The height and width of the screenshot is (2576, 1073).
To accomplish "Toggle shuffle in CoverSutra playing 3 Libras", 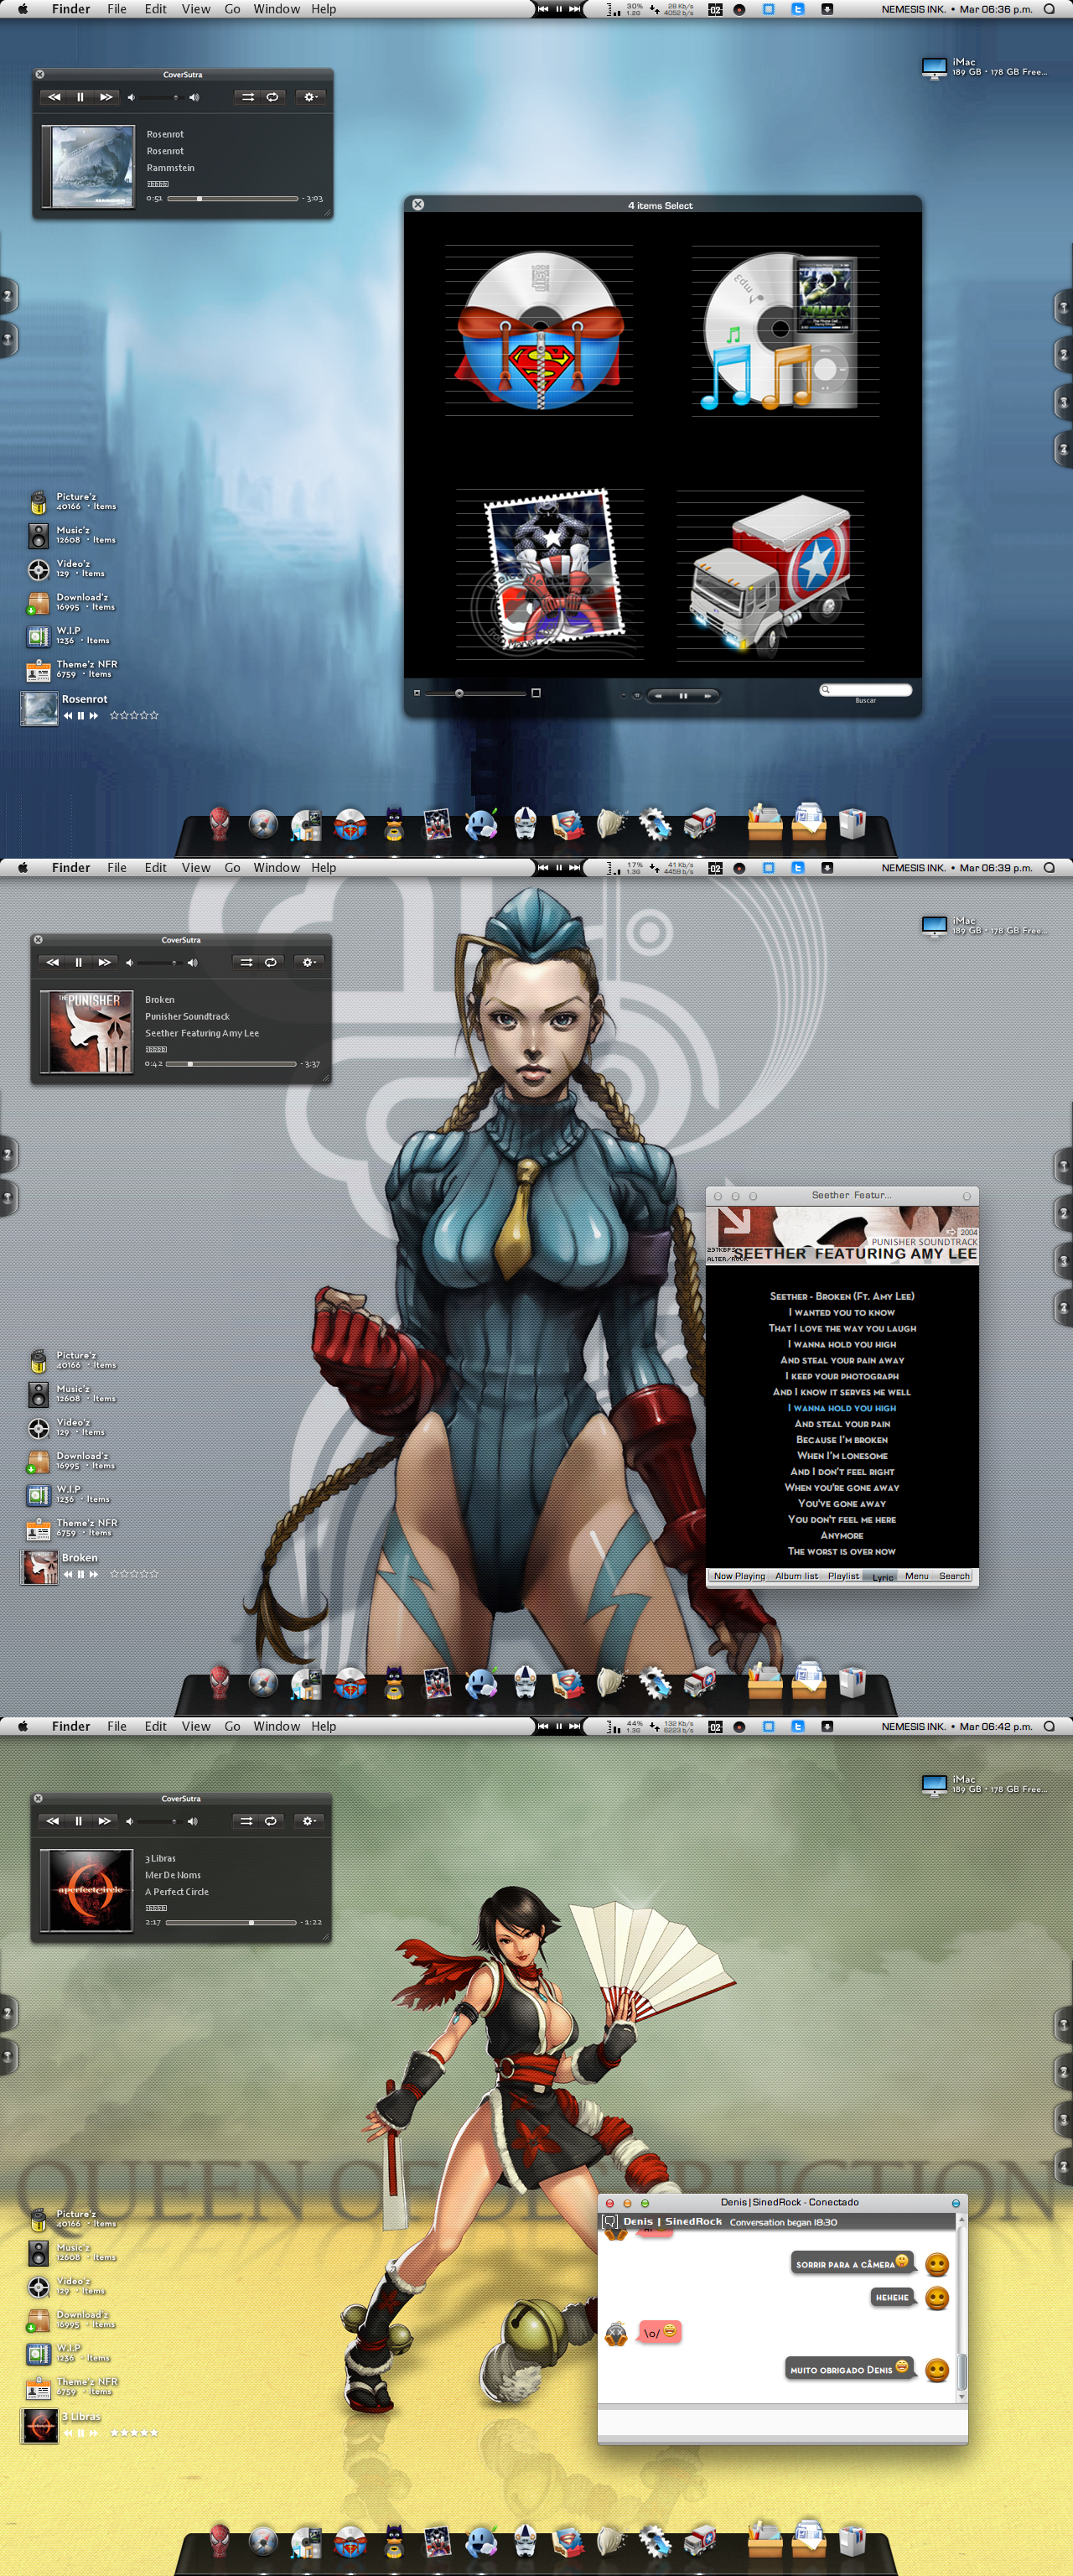I will click(x=246, y=1821).
